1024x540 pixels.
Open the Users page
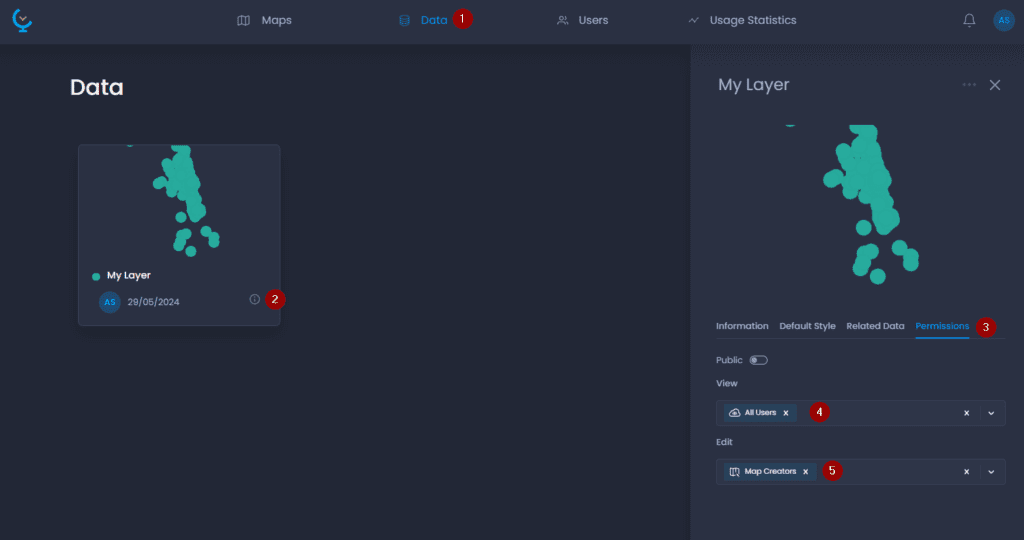point(582,20)
